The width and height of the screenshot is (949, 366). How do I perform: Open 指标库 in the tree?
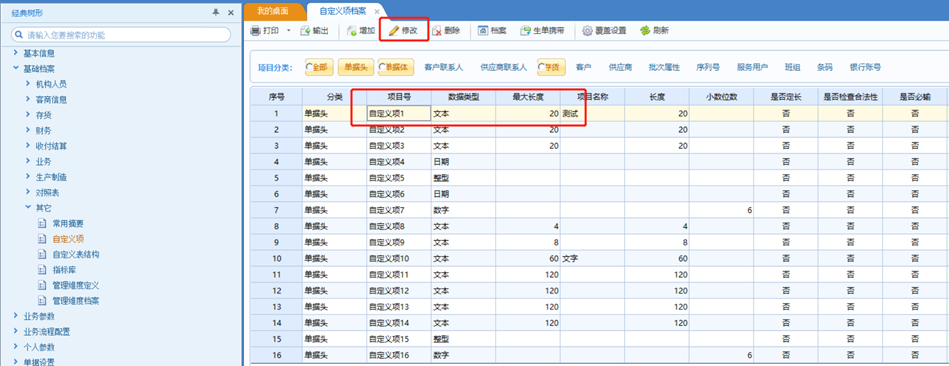pyautogui.click(x=64, y=270)
